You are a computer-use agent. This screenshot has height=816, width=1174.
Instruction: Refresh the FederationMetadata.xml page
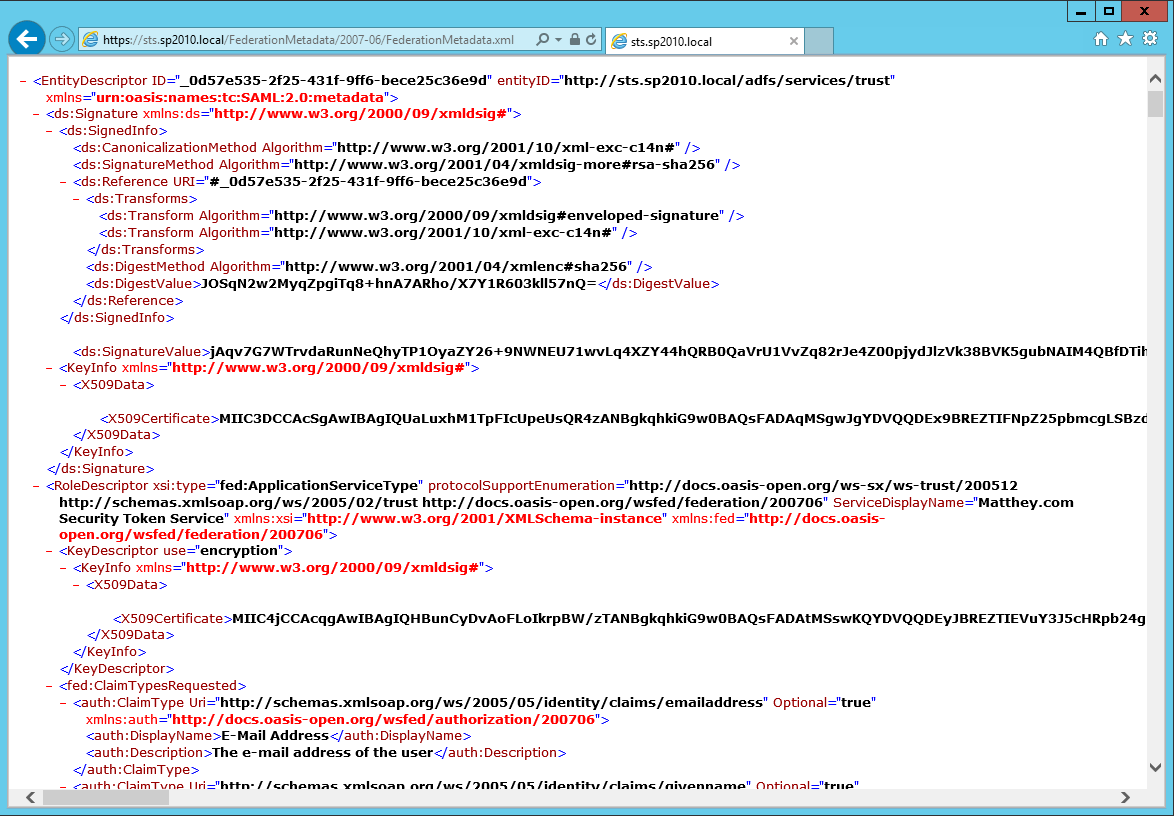pos(591,40)
